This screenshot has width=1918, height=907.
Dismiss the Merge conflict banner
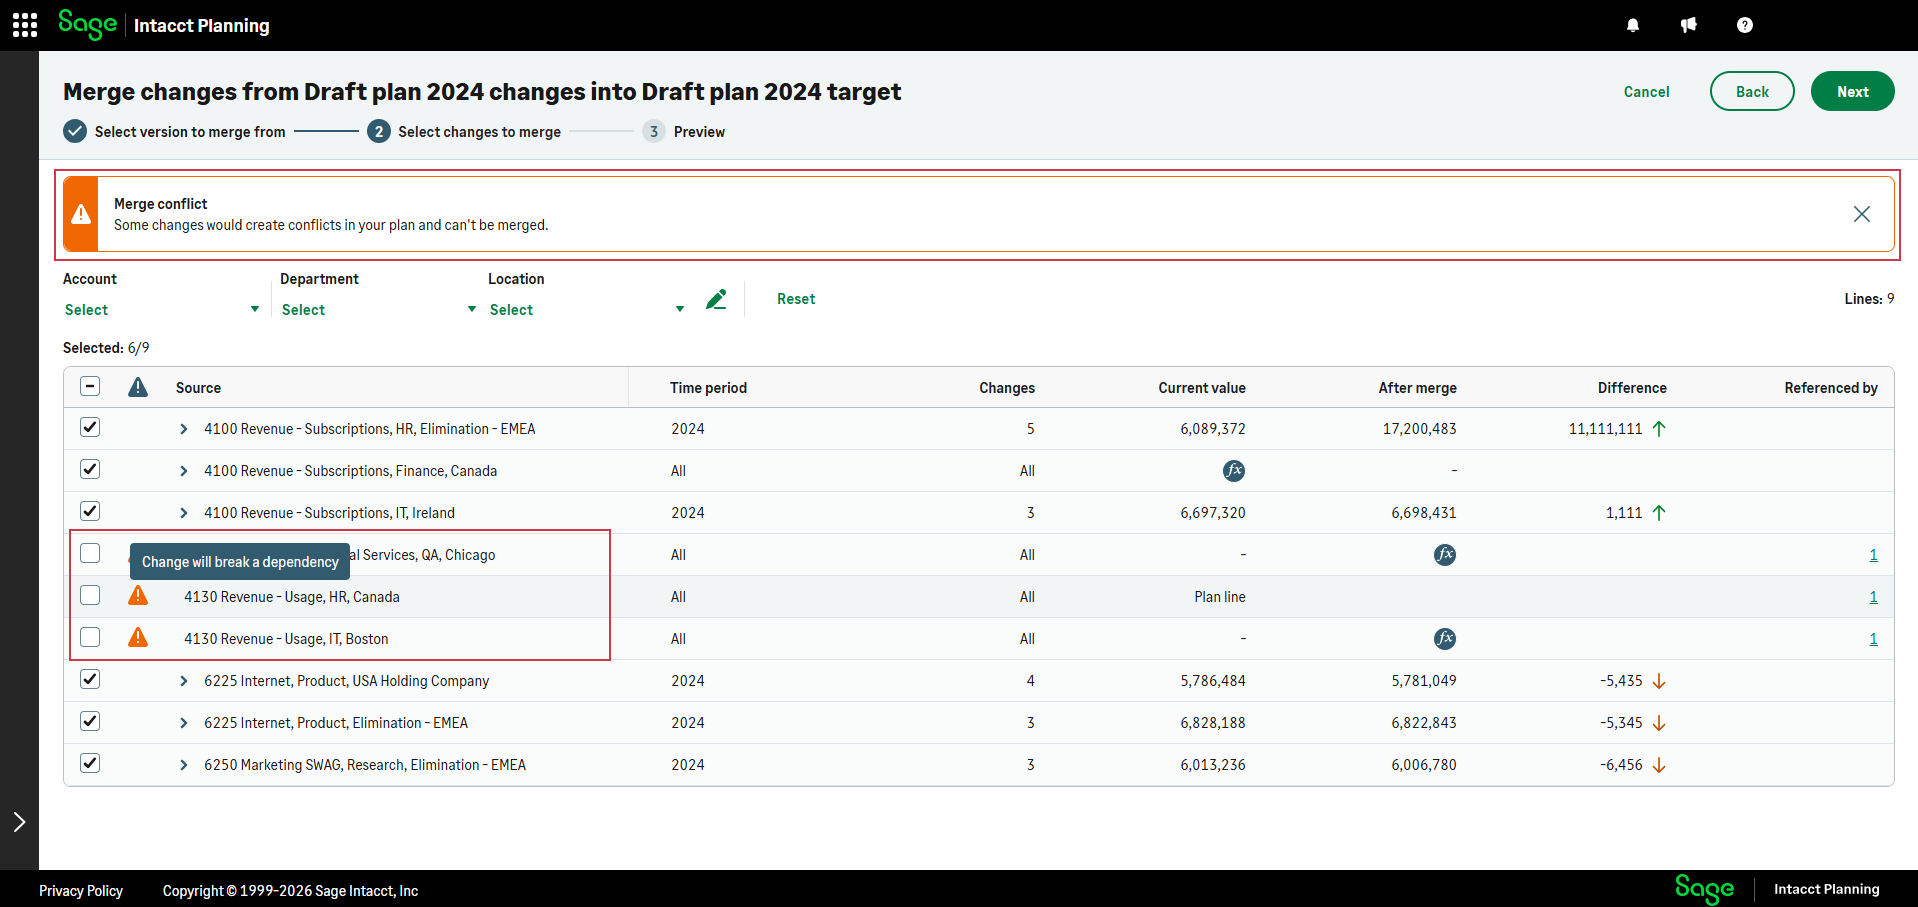click(1862, 214)
